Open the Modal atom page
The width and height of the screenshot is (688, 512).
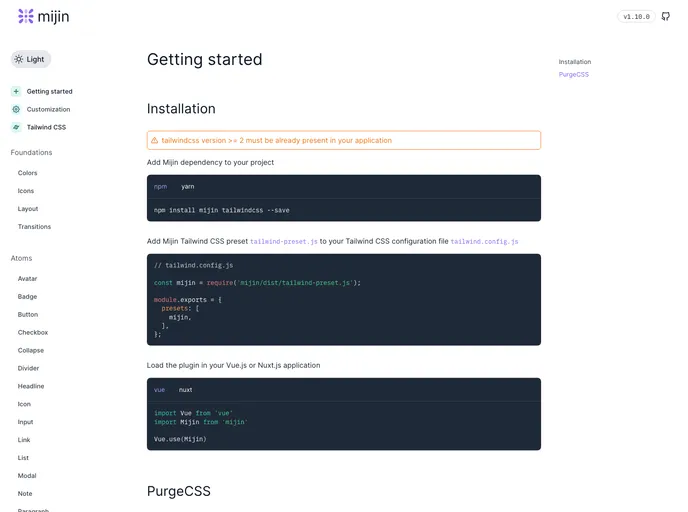(27, 476)
